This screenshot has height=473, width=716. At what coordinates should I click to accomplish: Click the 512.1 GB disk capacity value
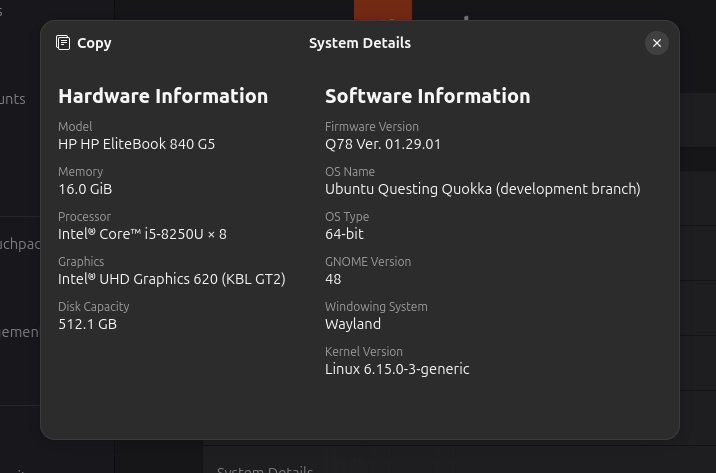(87, 324)
